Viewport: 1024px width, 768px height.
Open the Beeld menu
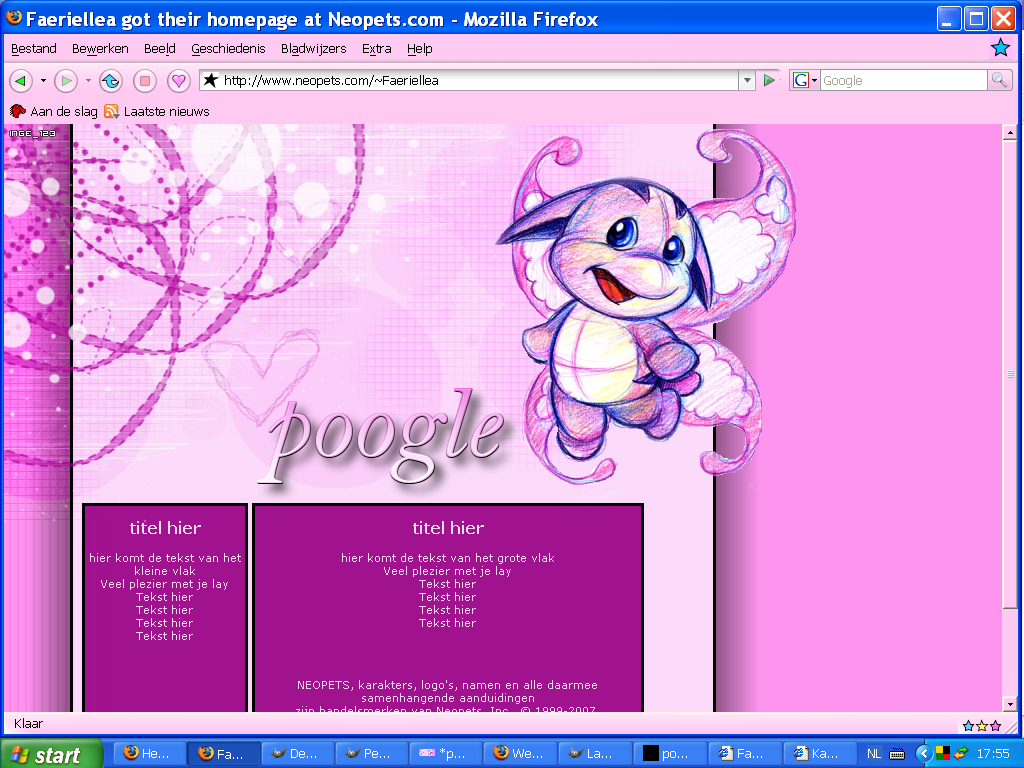pyautogui.click(x=160, y=48)
